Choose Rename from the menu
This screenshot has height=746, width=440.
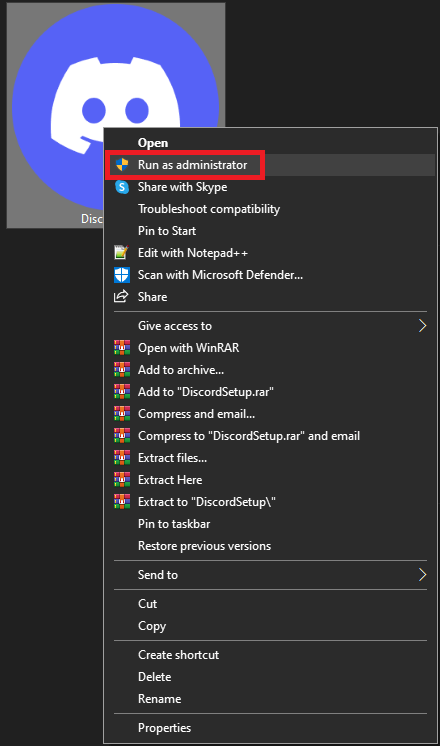click(270, 698)
